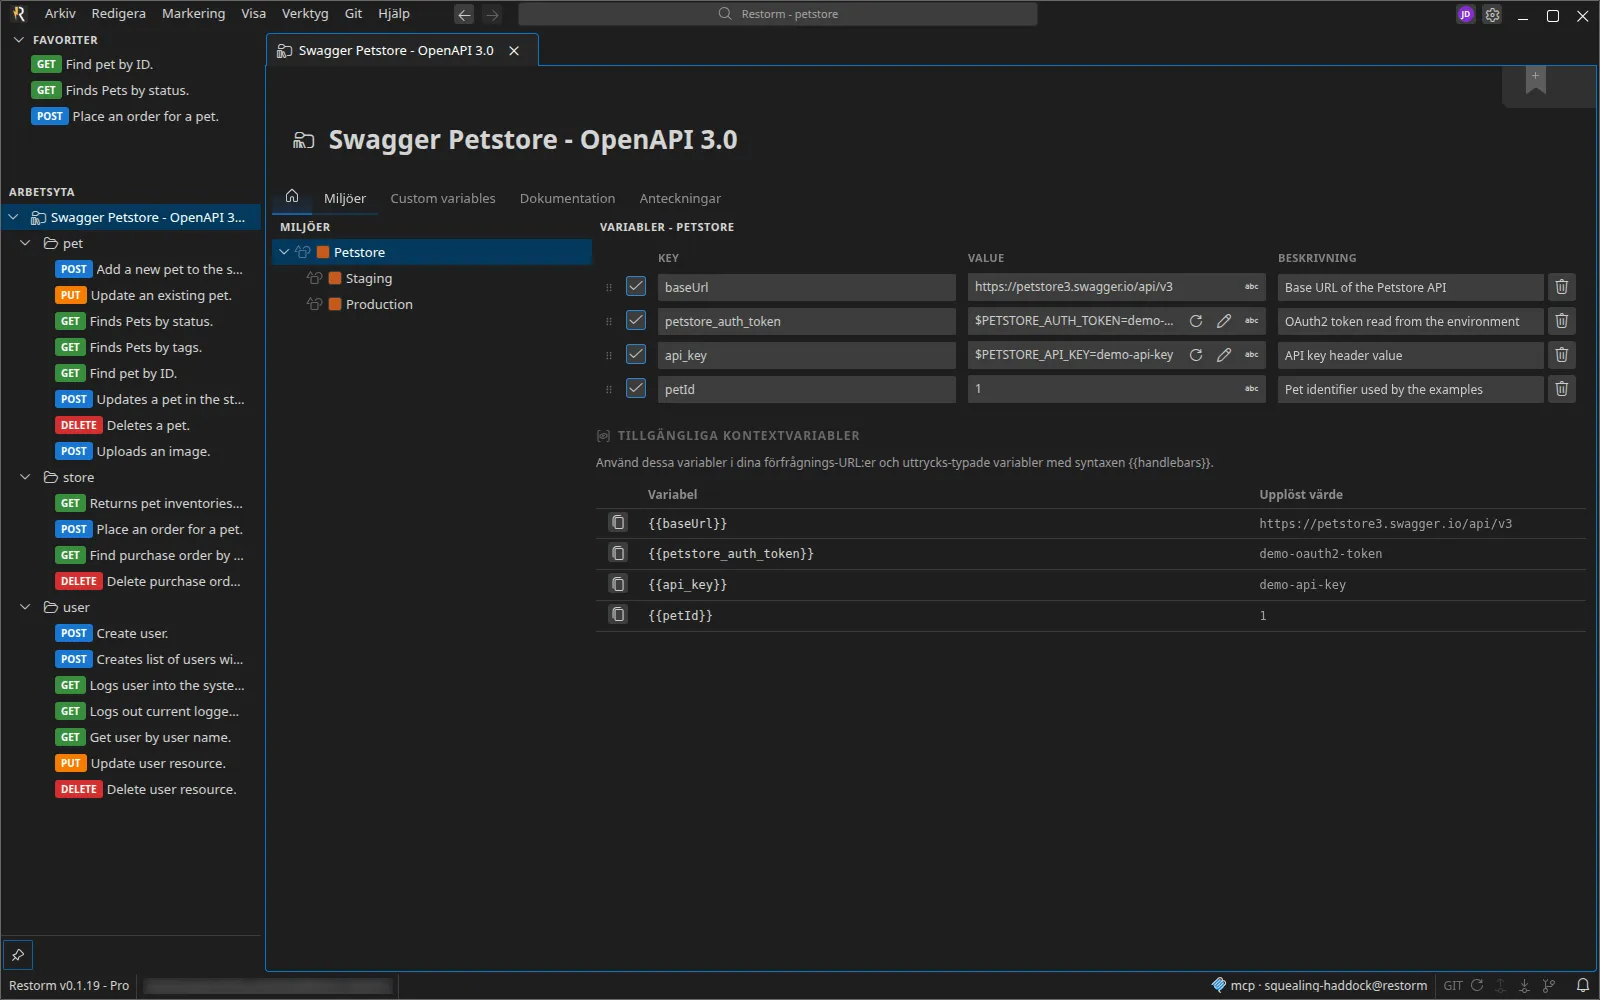The image size is (1600, 1000).
Task: Uncheck the petstore_auth_token variable checkbox
Action: coord(636,320)
